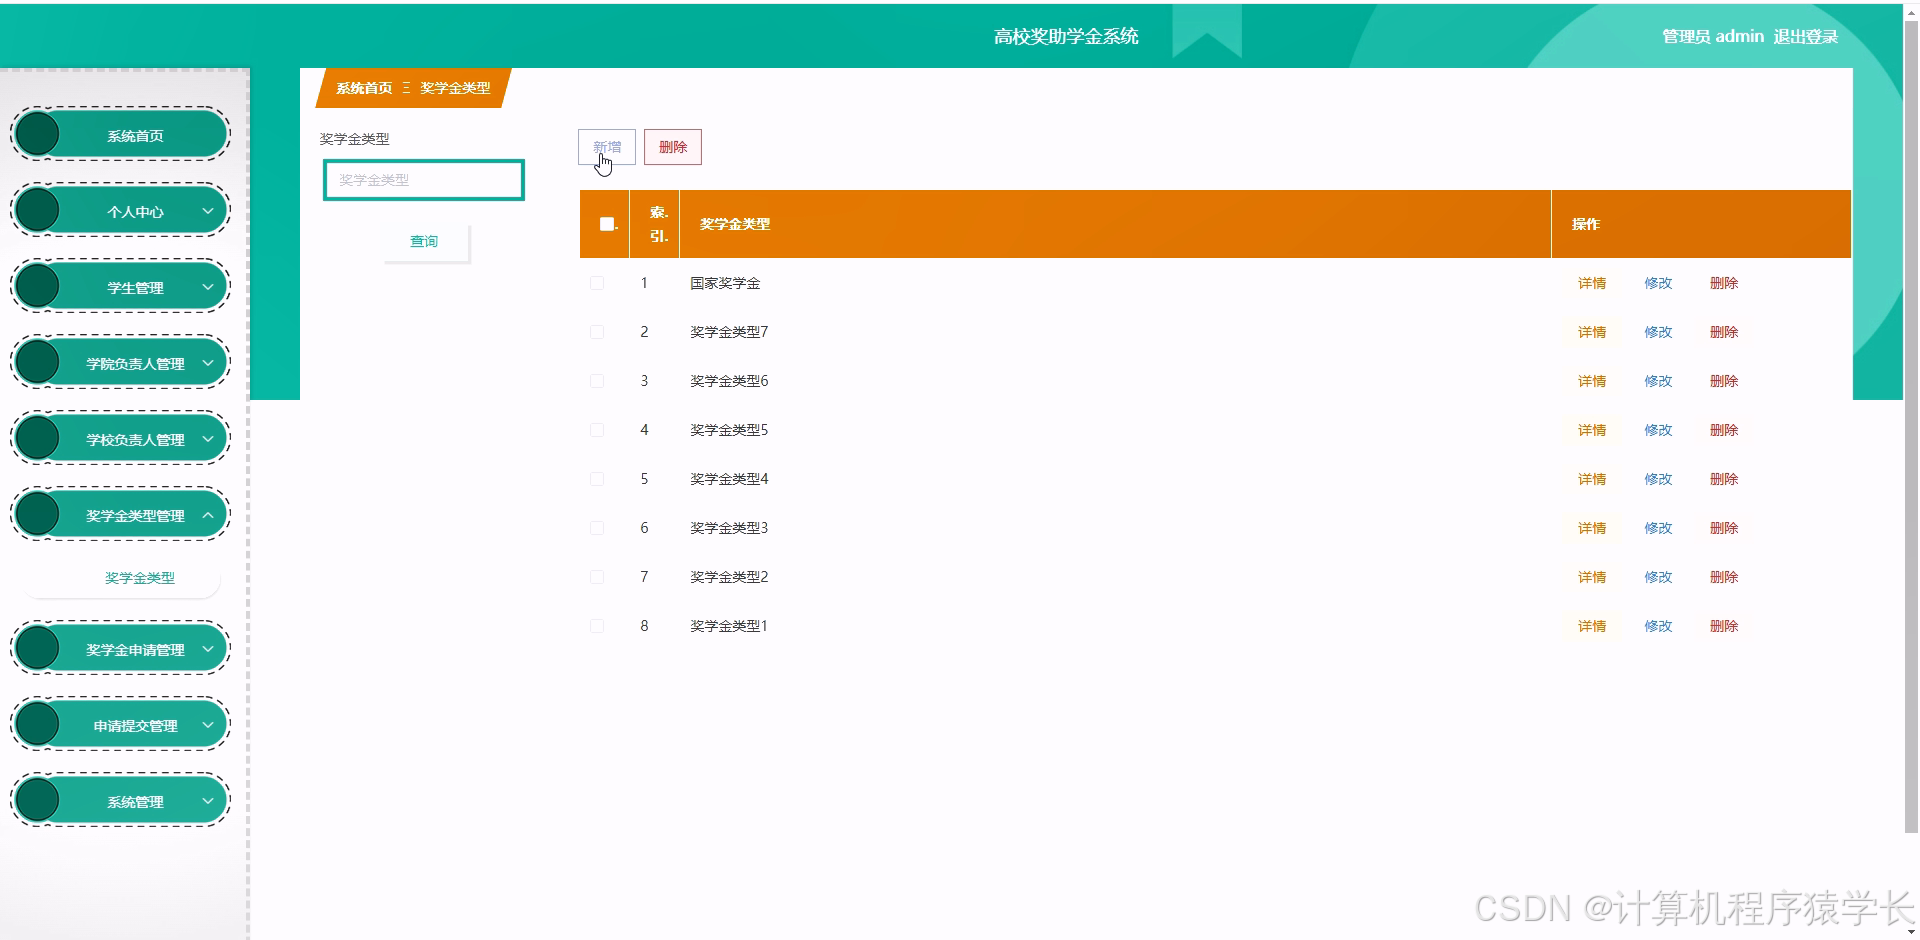The width and height of the screenshot is (1920, 940).
Task: Check the box for 奖学金类型7 row
Action: [x=597, y=332]
